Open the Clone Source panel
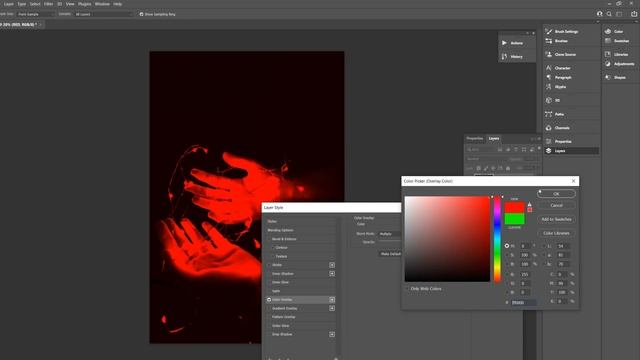 561,54
